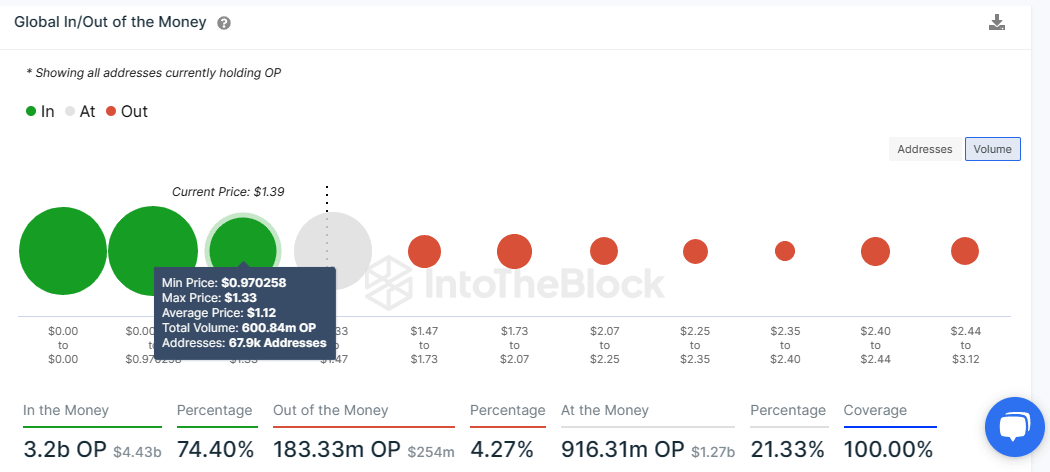Click the Out of the Money label
1050x472 pixels.
tap(330, 410)
